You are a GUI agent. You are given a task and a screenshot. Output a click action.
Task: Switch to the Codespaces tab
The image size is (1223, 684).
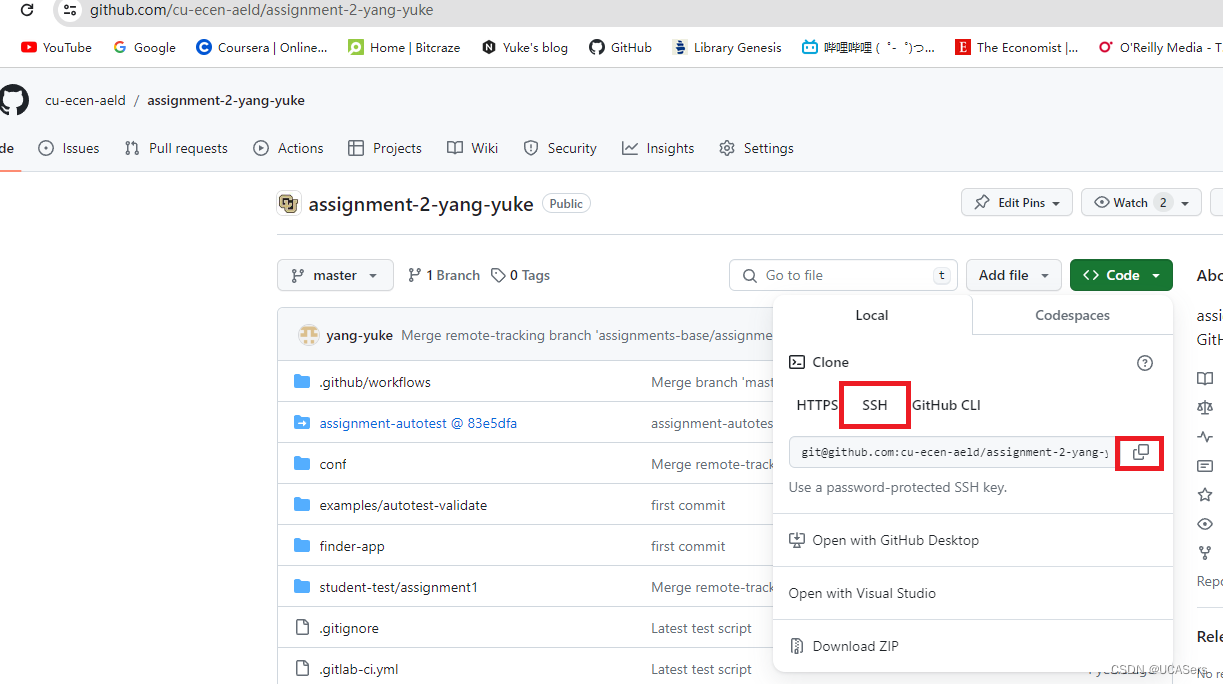pos(1071,315)
